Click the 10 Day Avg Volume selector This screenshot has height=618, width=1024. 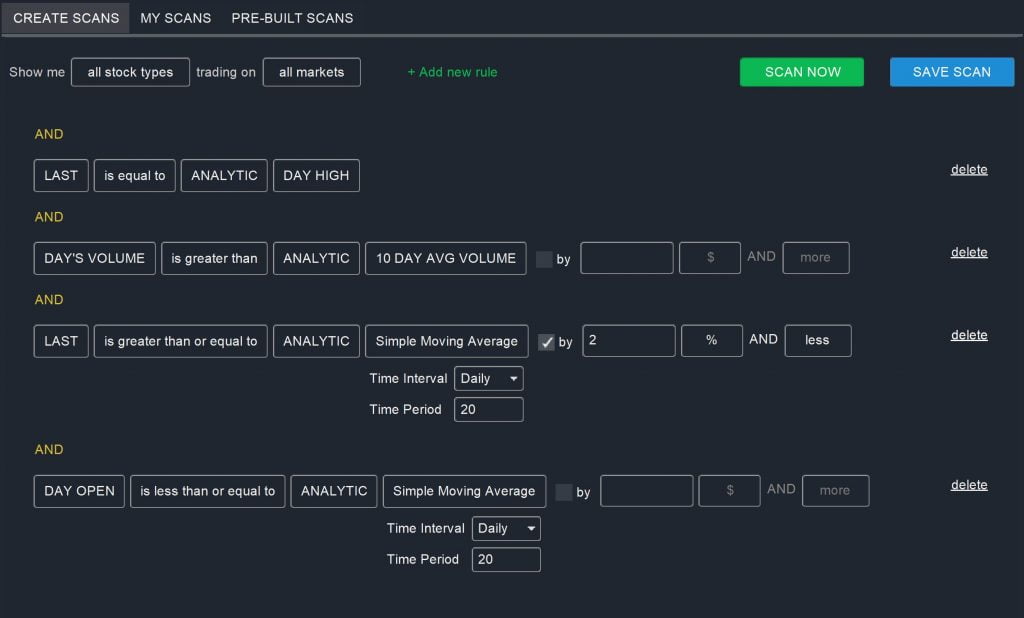[445, 258]
